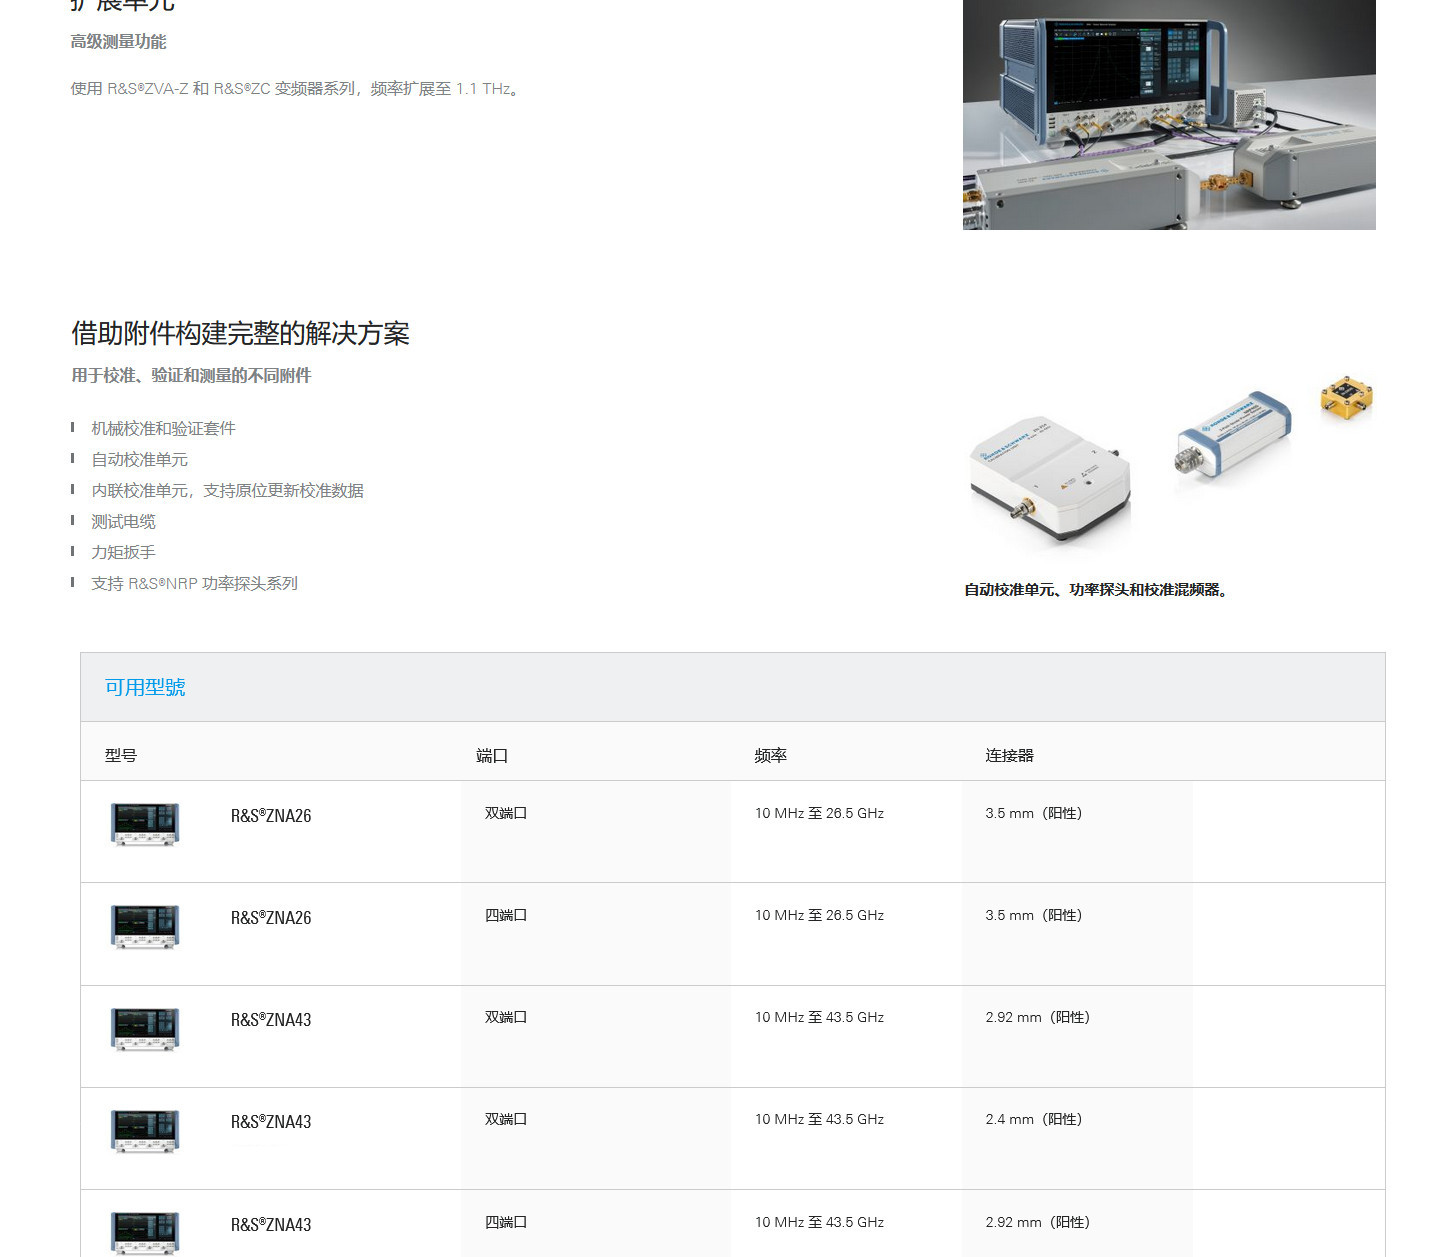Open the R&S ZNA26 四端口 model link
The height and width of the screenshot is (1257, 1445).
point(271,918)
